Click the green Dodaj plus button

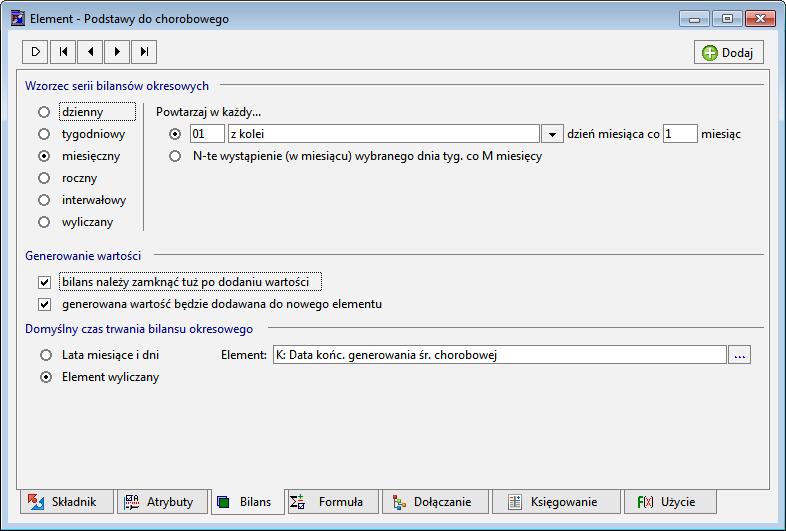tap(729, 52)
